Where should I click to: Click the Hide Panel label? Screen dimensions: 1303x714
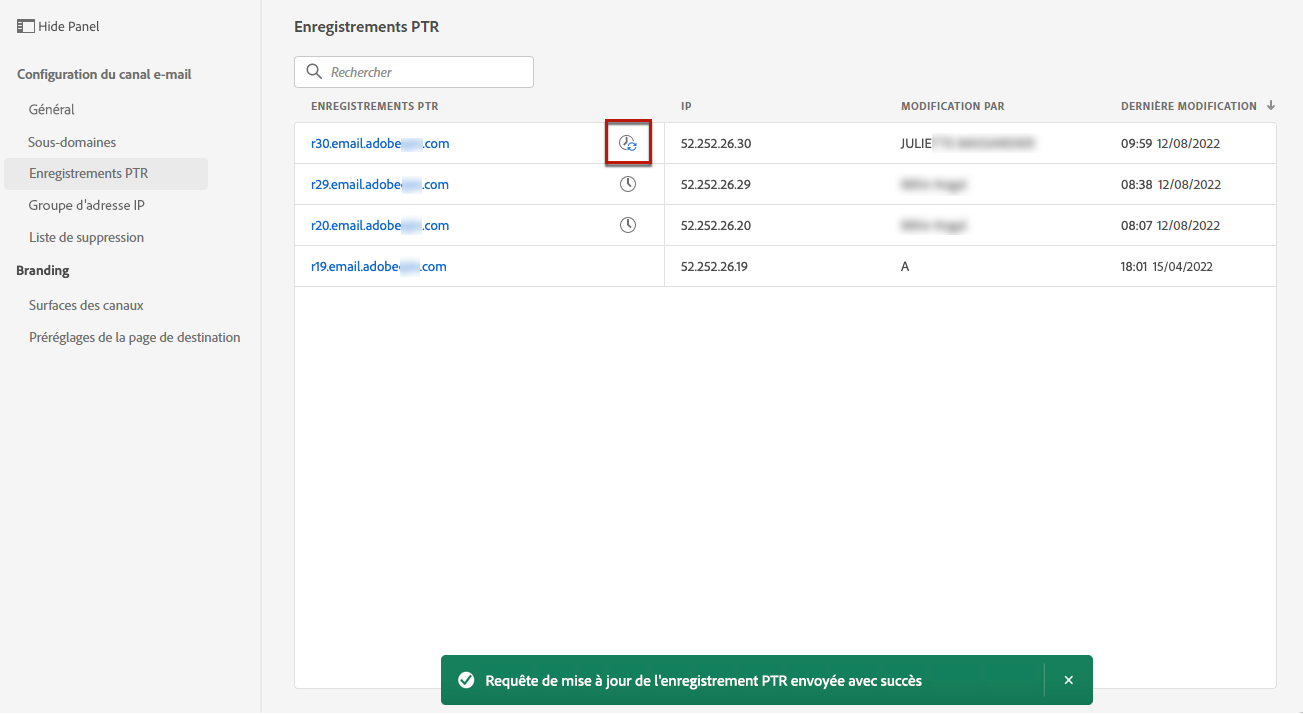(69, 27)
